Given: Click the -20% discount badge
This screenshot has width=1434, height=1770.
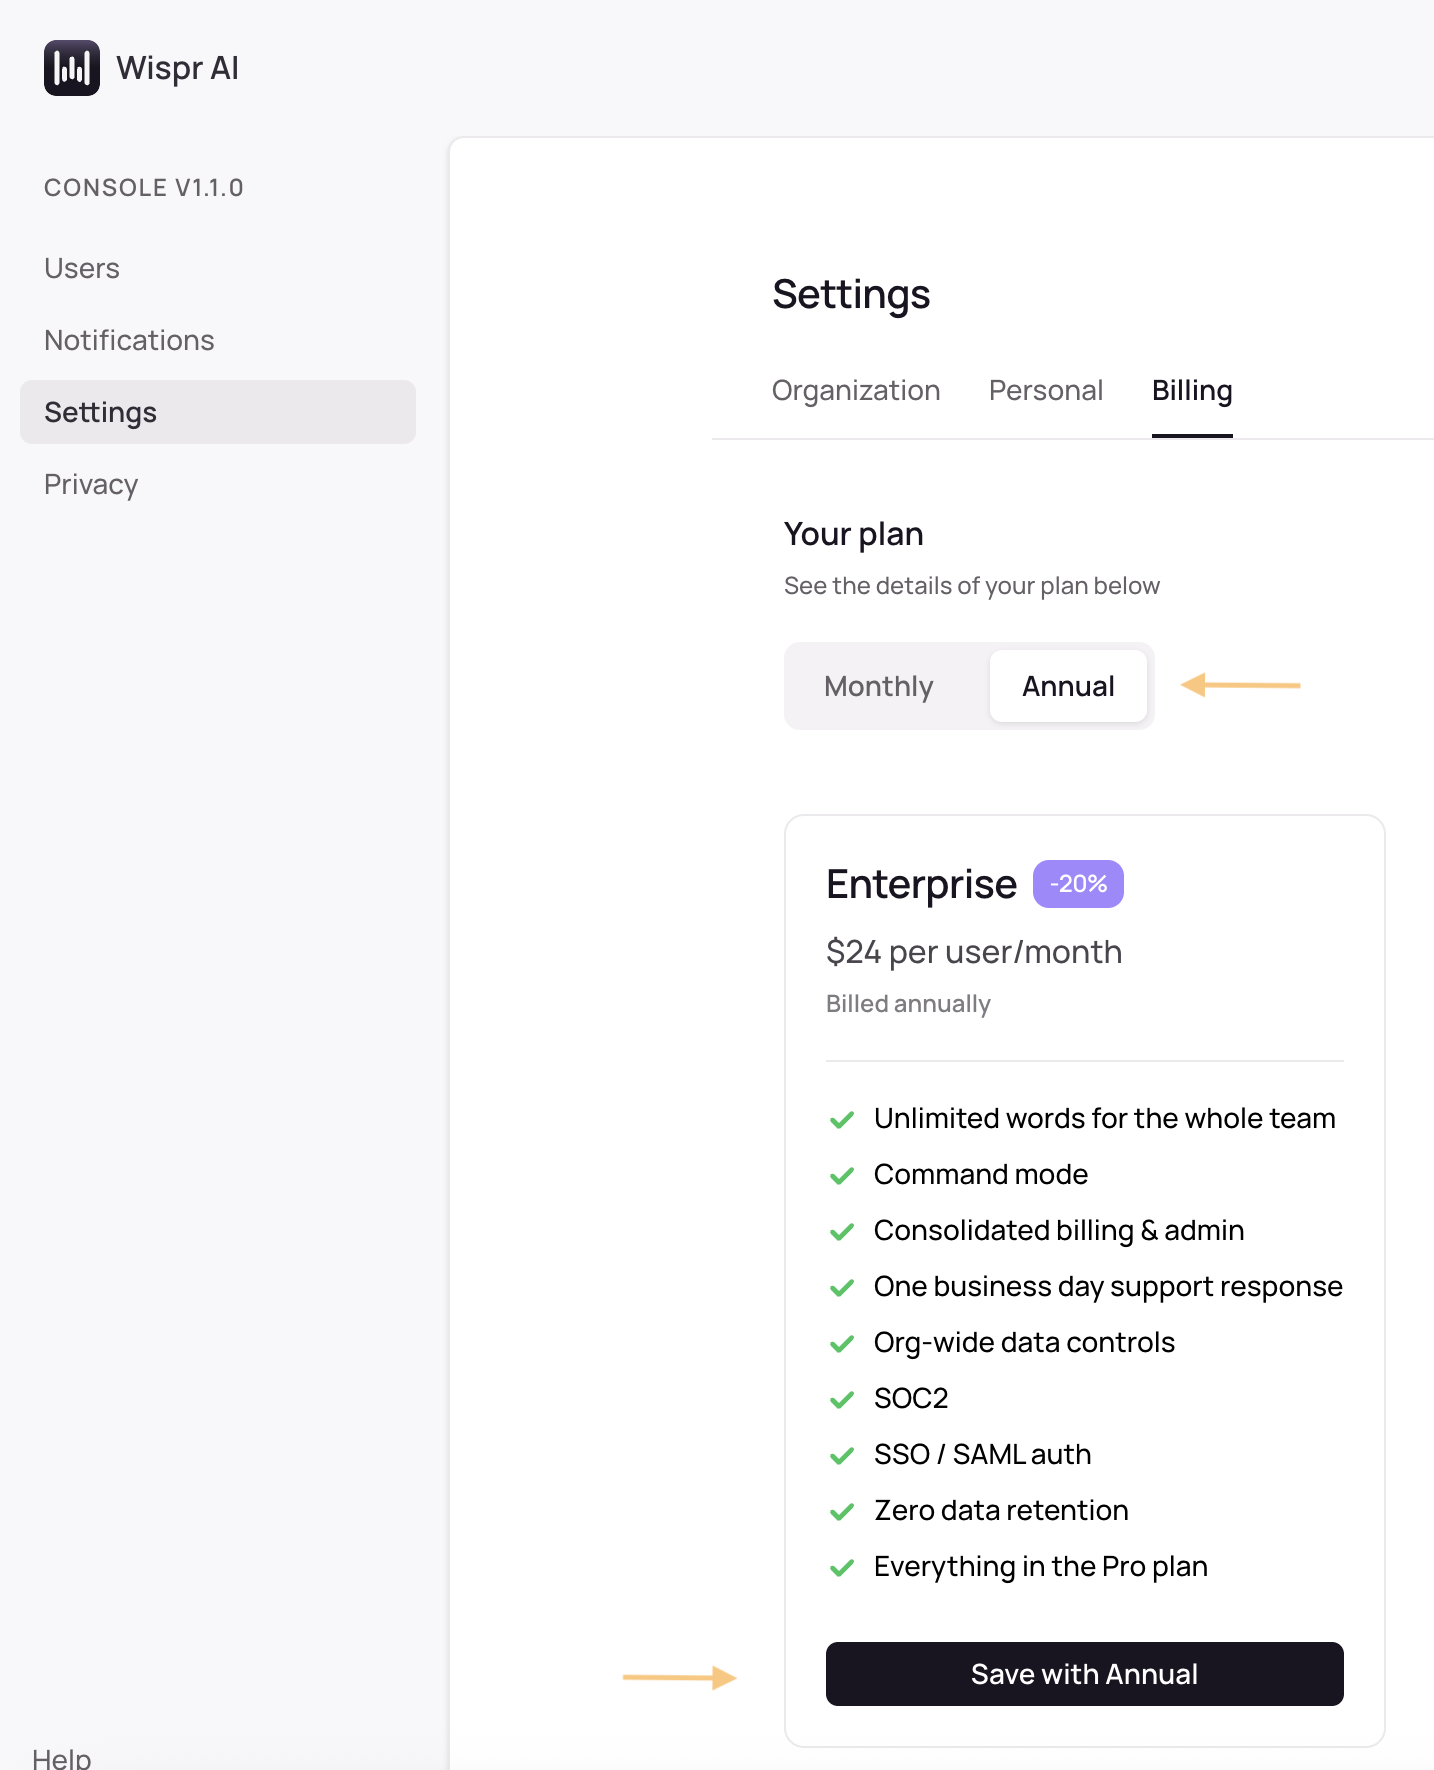Looking at the screenshot, I should point(1077,884).
